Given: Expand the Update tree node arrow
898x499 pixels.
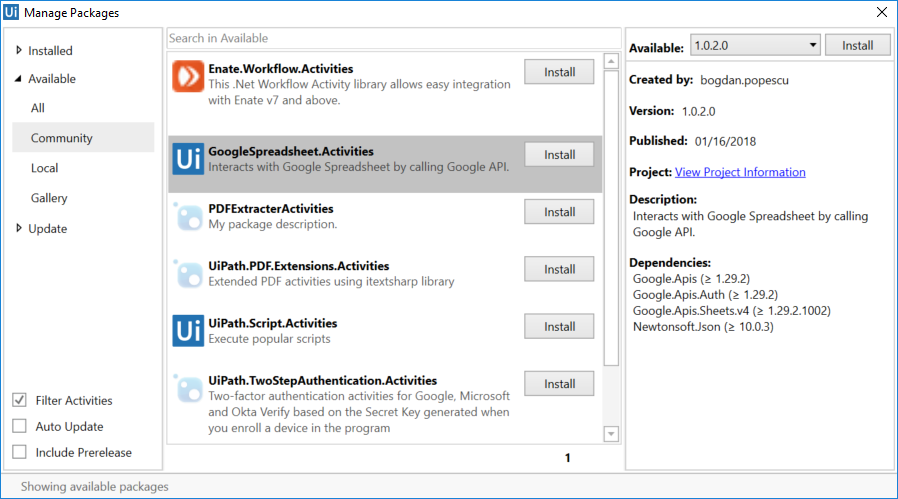Looking at the screenshot, I should (x=18, y=228).
